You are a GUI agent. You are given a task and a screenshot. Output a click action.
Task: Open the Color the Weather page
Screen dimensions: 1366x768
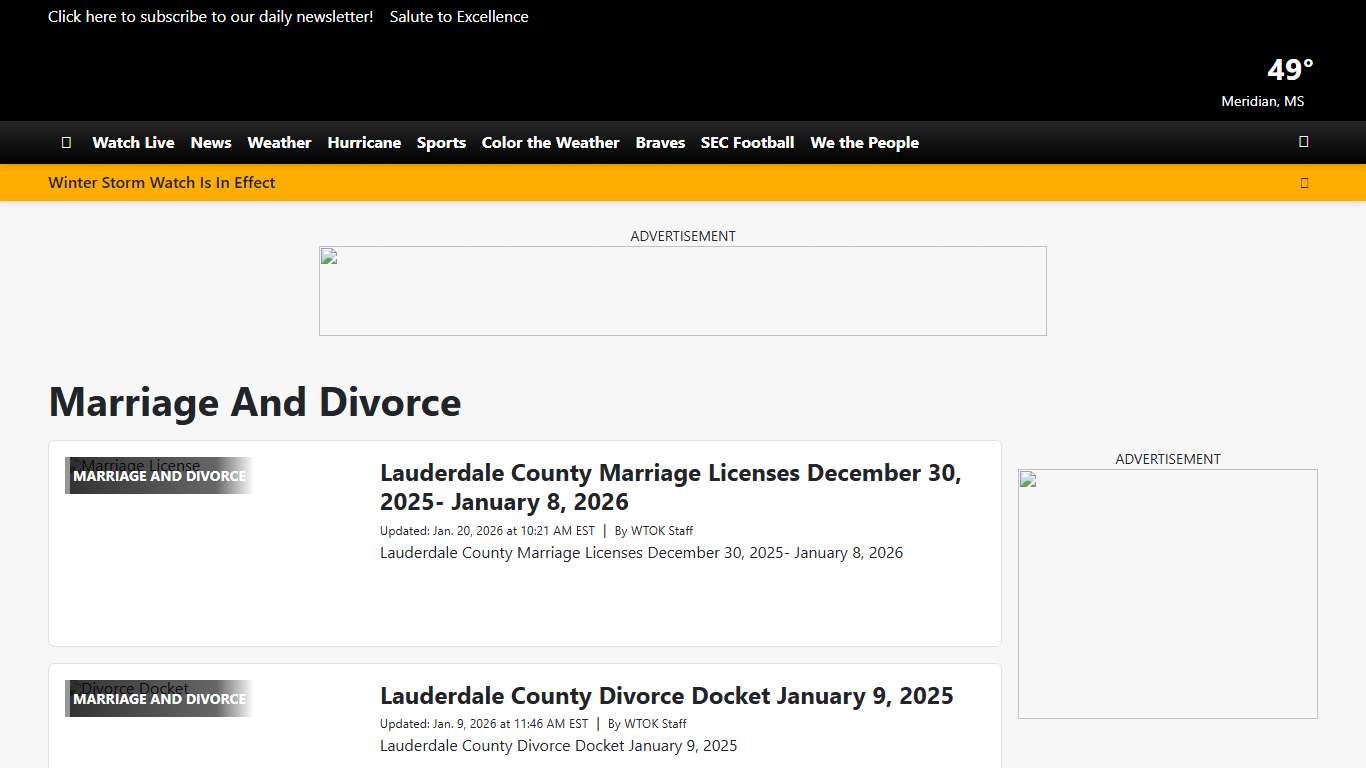tap(550, 142)
